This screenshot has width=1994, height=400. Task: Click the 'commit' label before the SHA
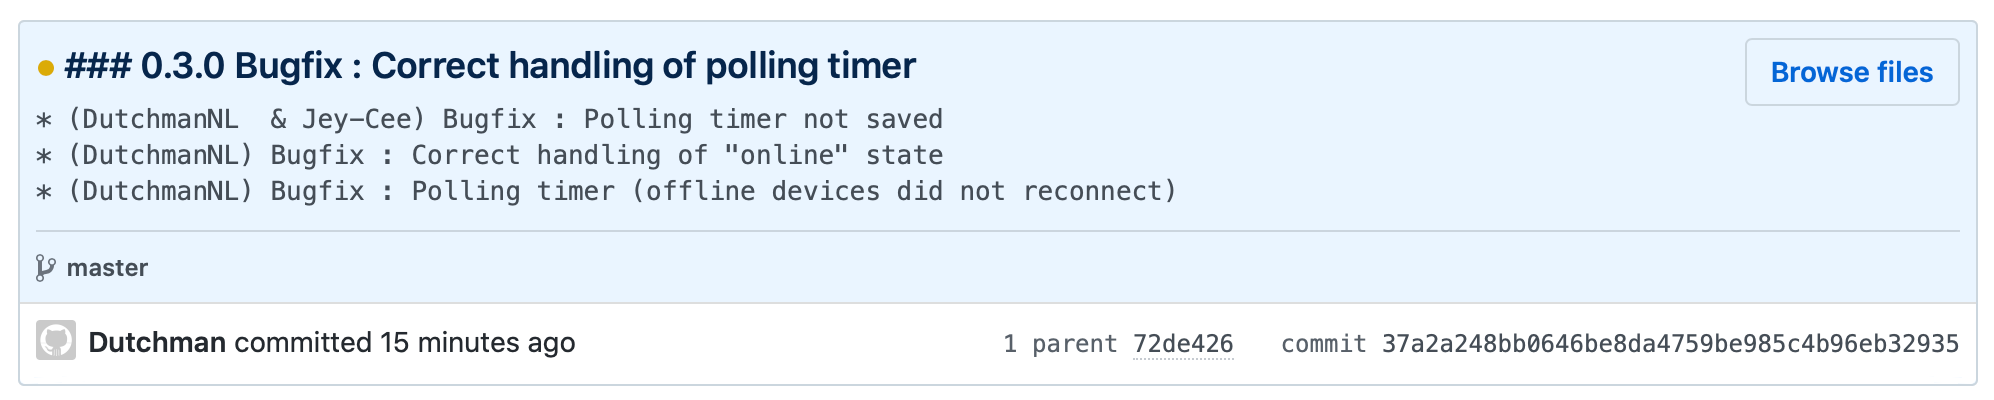pos(1323,344)
